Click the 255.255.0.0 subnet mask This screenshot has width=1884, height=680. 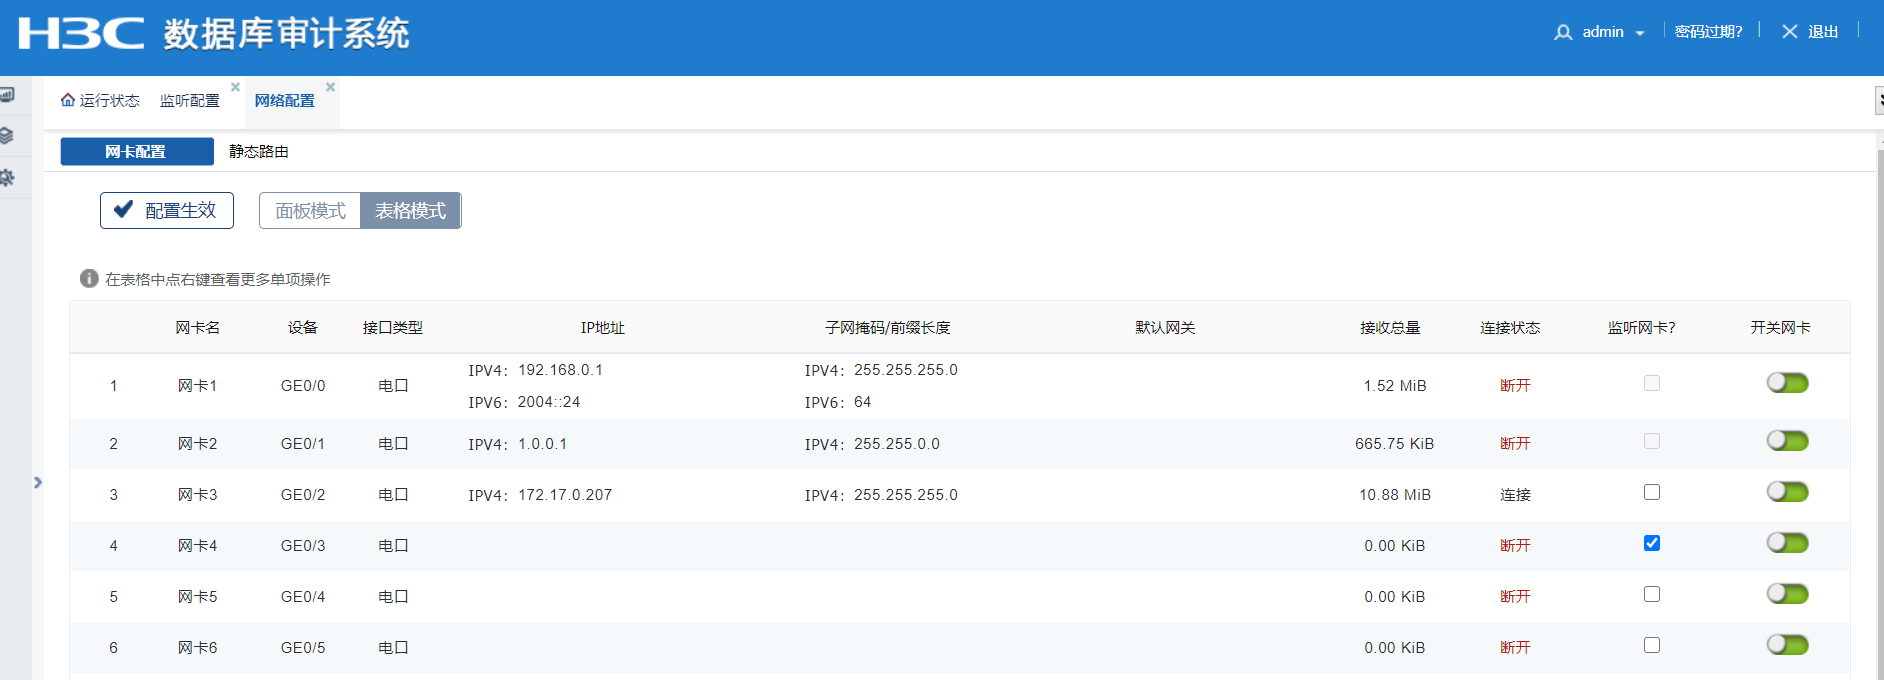pyautogui.click(x=897, y=444)
